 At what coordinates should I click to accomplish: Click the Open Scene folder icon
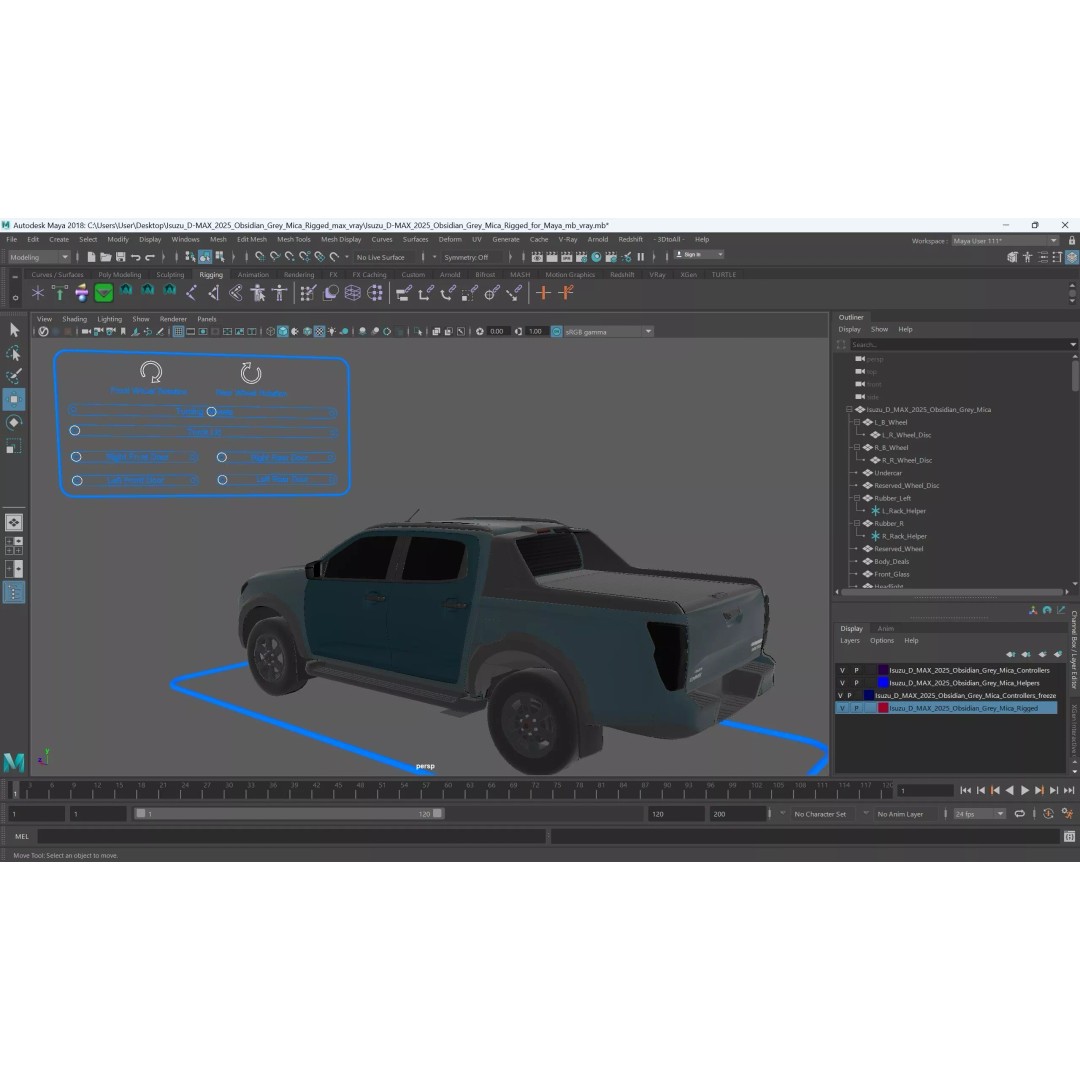coord(105,257)
